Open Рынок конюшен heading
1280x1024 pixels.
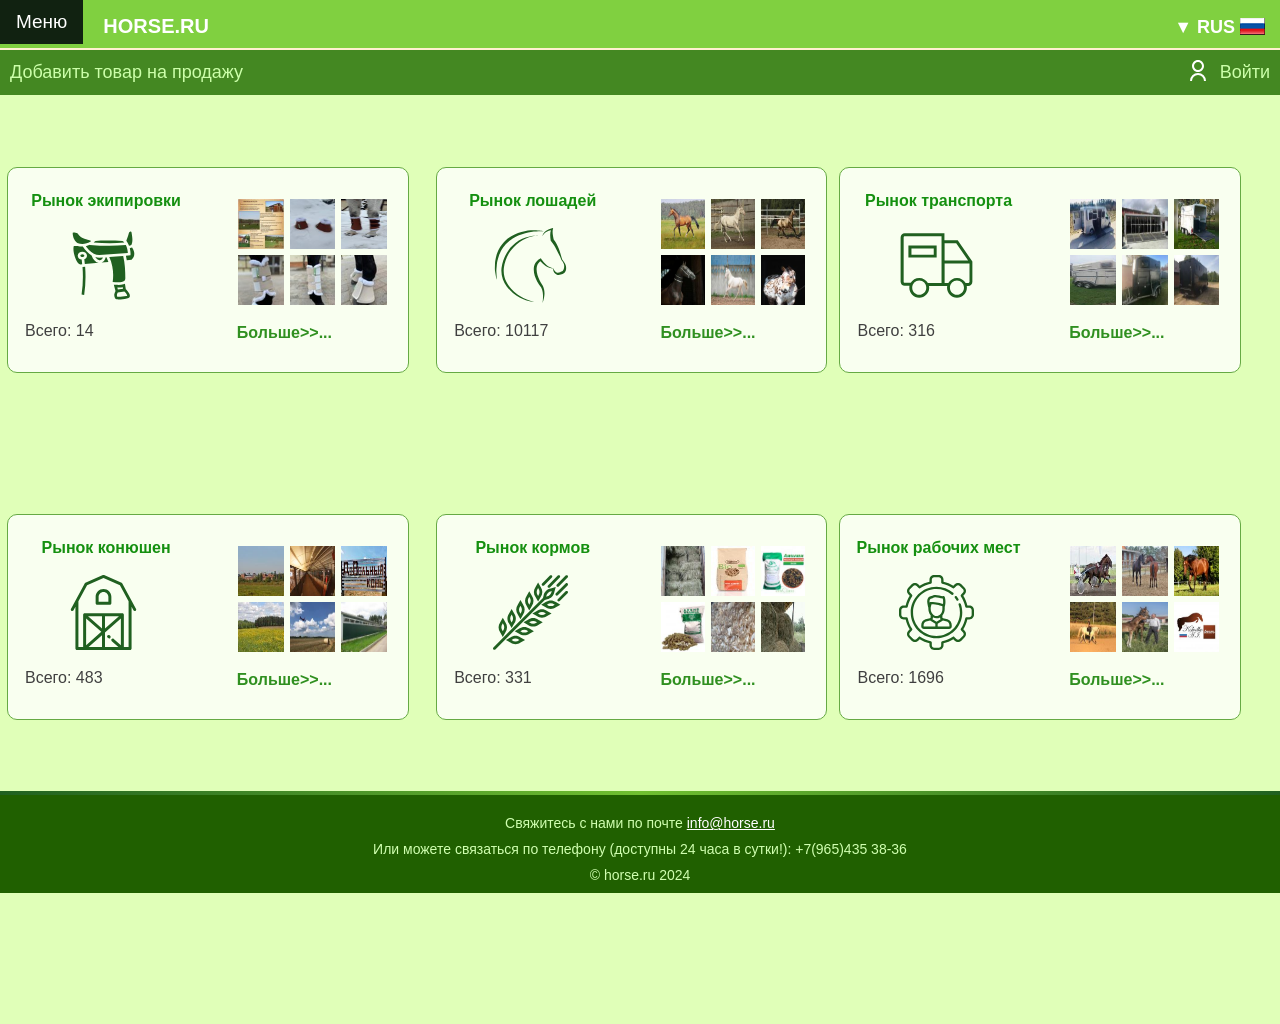click(x=106, y=547)
